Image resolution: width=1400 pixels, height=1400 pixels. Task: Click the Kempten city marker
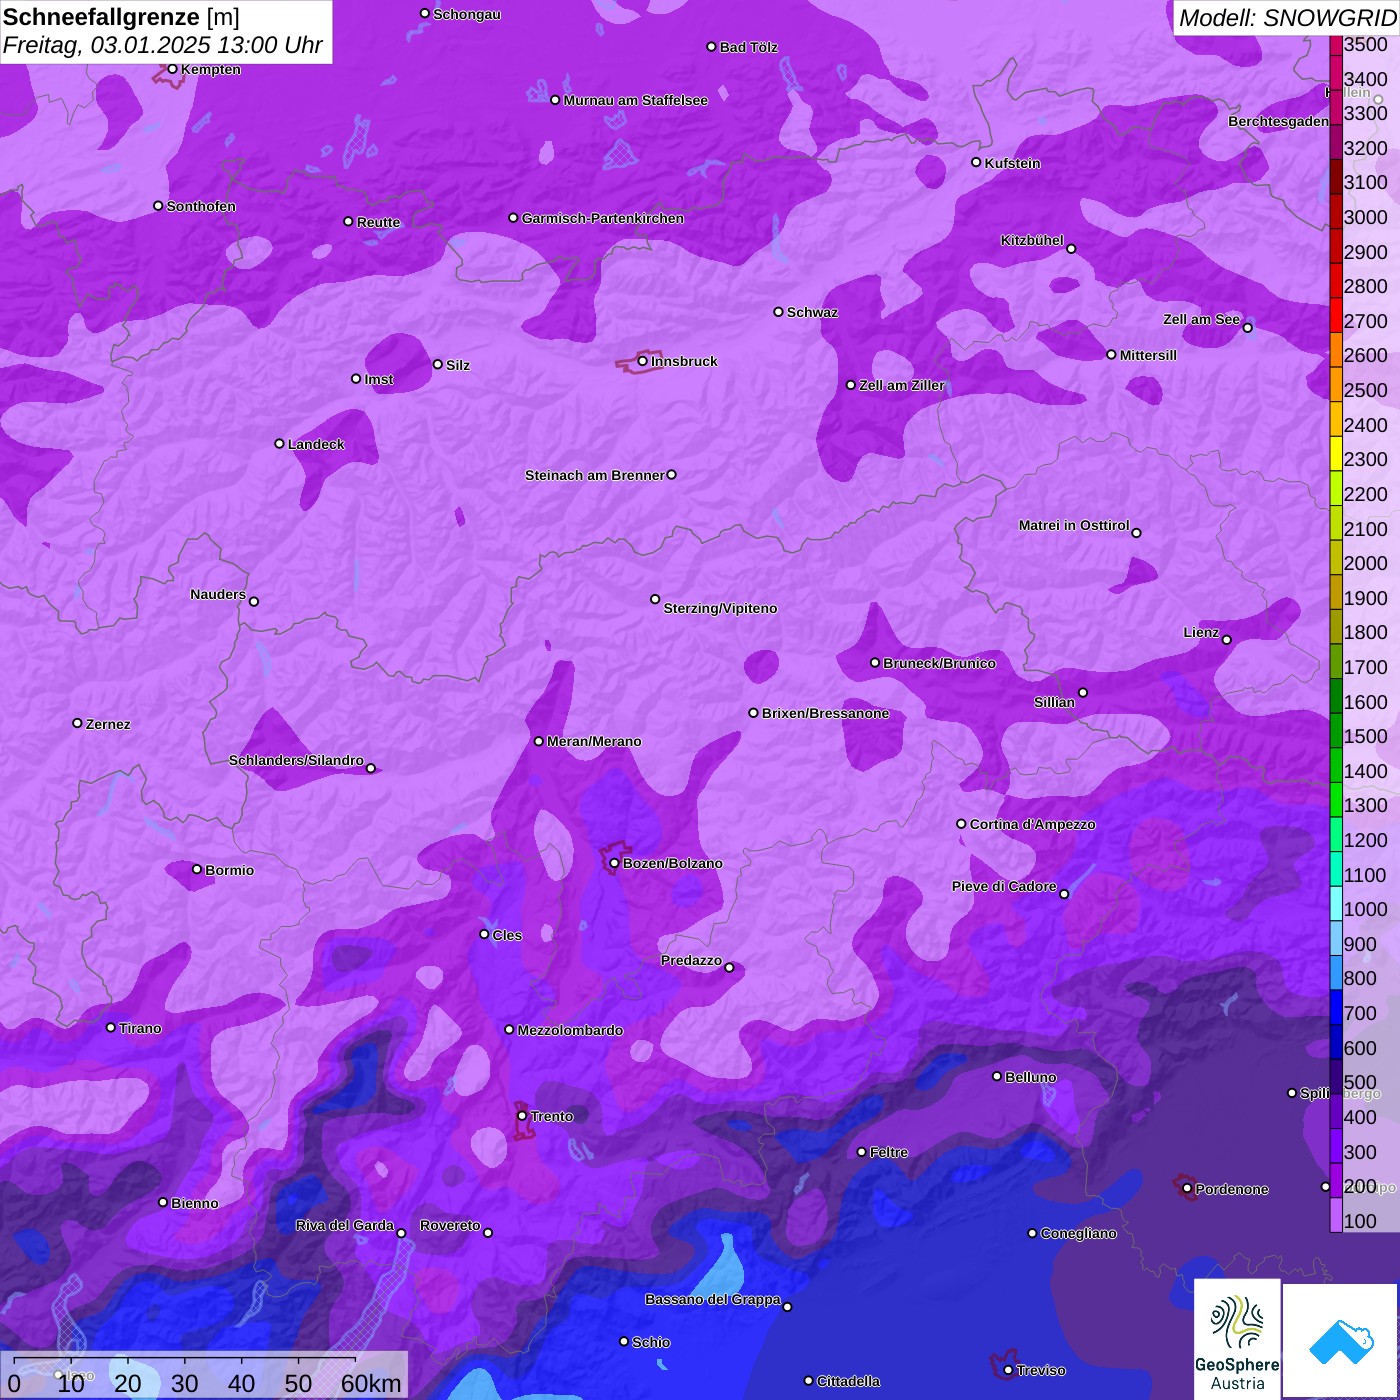pyautogui.click(x=172, y=69)
